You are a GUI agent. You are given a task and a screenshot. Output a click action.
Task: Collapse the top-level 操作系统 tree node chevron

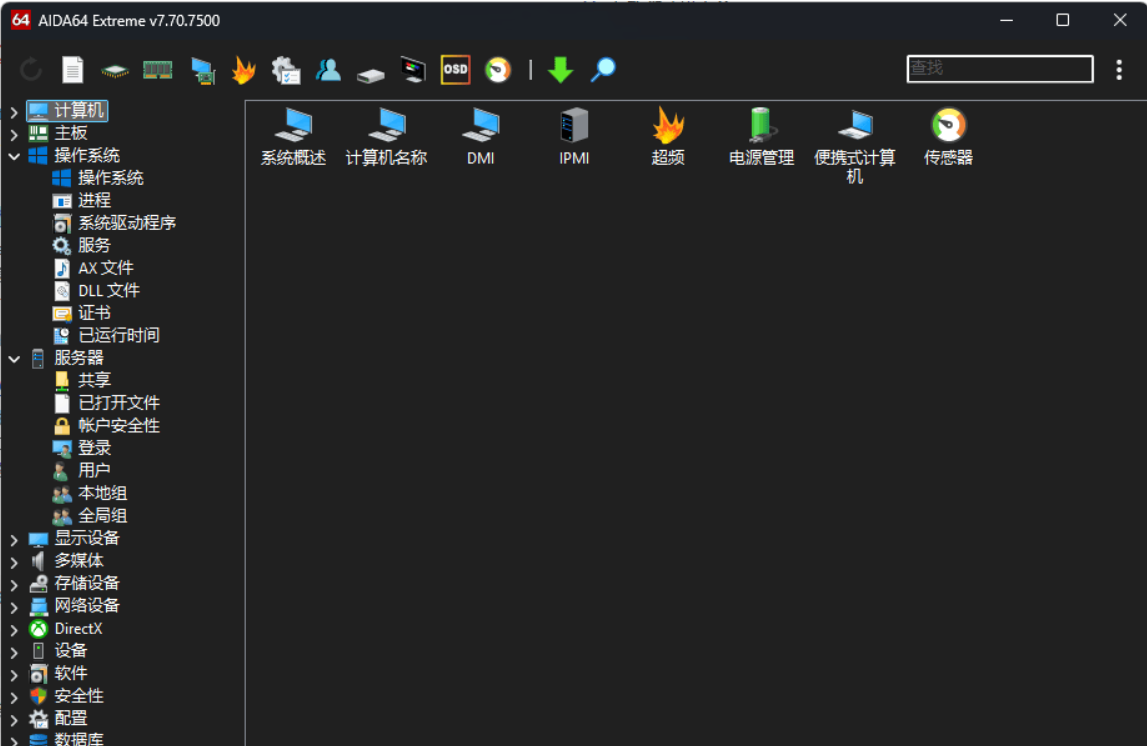[x=14, y=156]
